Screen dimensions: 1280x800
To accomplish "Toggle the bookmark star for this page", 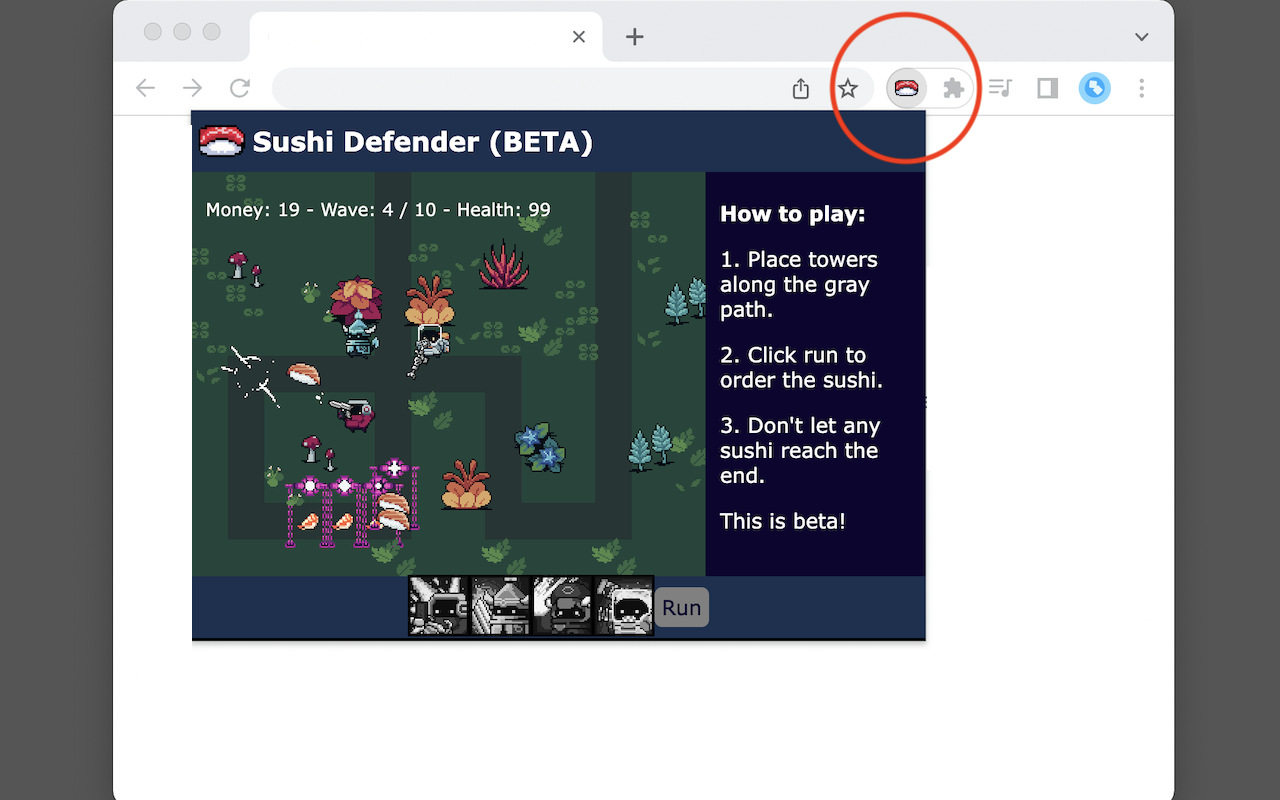I will tap(849, 88).
